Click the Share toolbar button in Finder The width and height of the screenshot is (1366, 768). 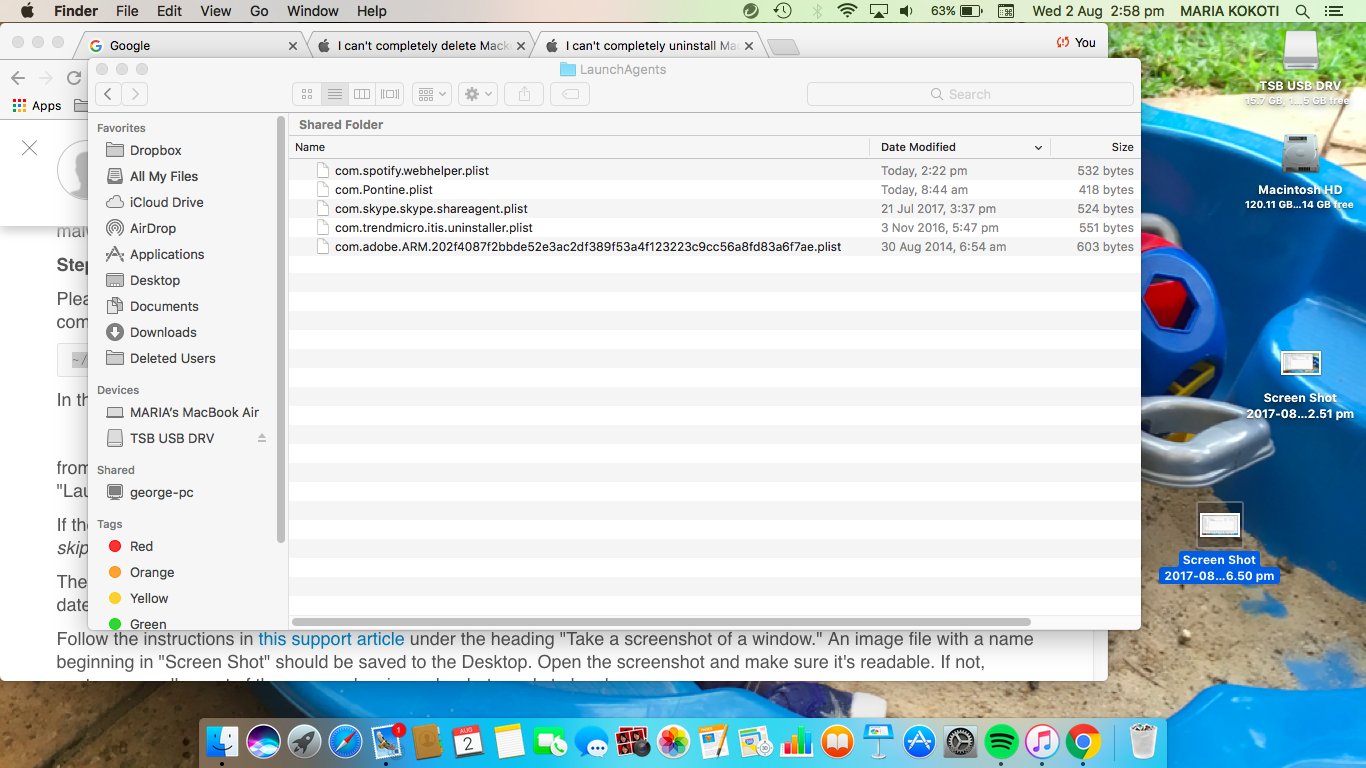coord(524,94)
